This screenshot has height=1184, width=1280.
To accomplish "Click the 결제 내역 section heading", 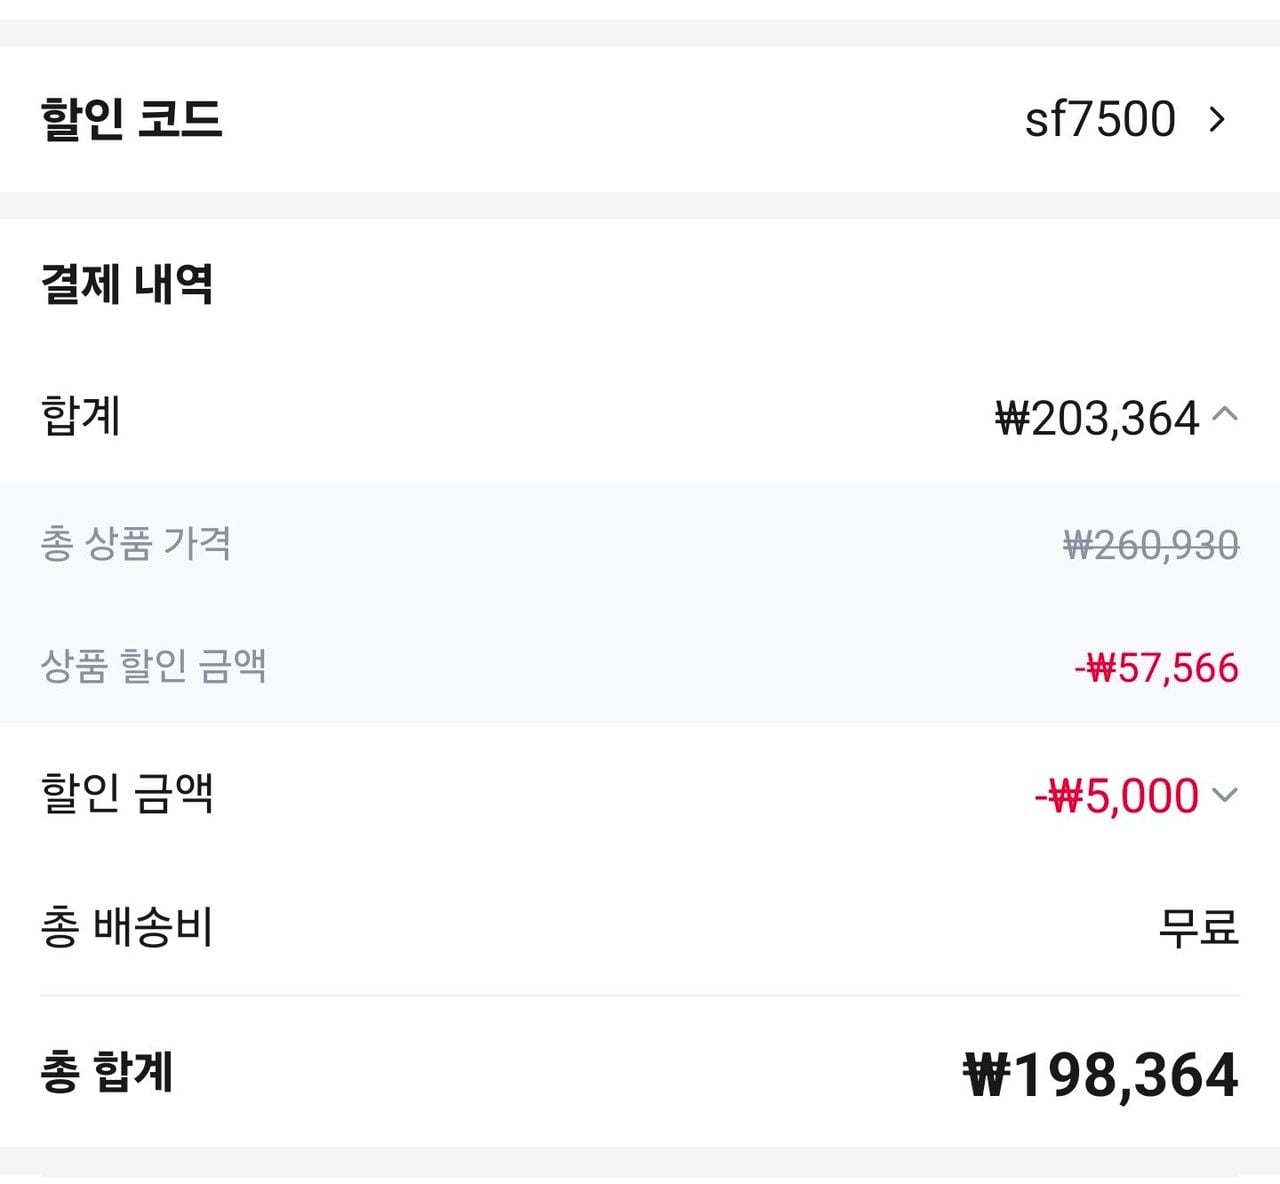I will 127,284.
